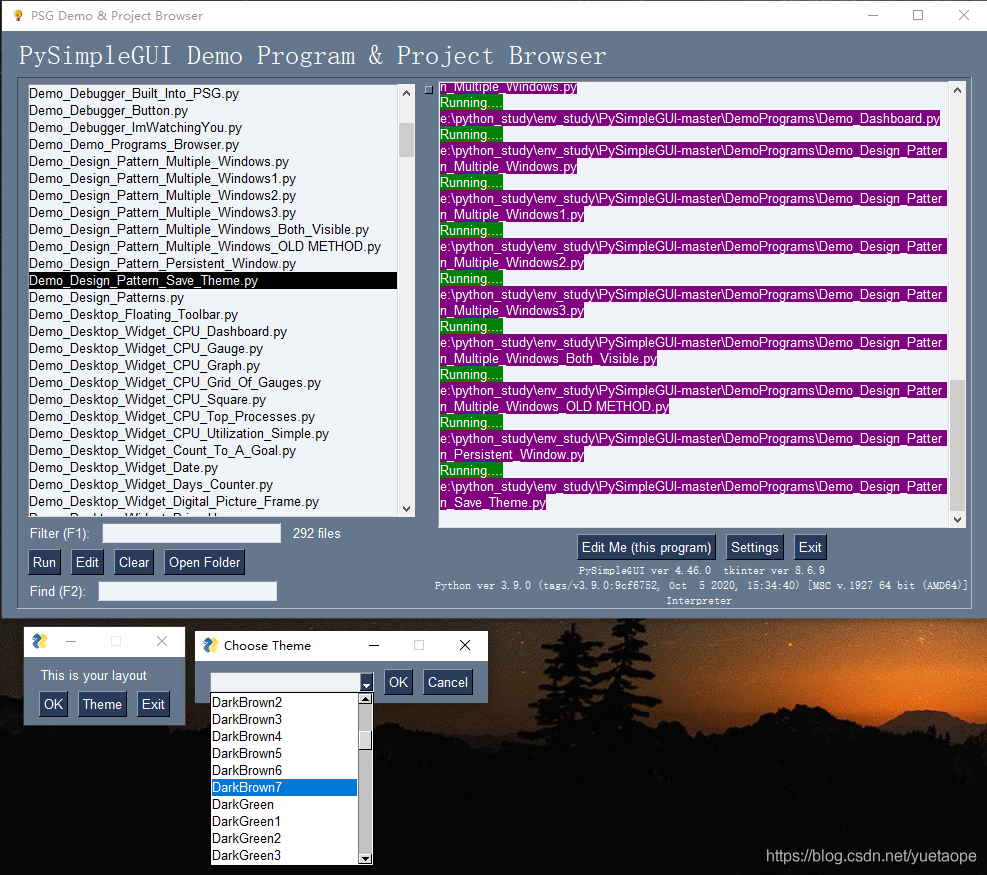Choose DarkBrown6 from theme dropdown
The width and height of the screenshot is (987, 875).
[285, 771]
